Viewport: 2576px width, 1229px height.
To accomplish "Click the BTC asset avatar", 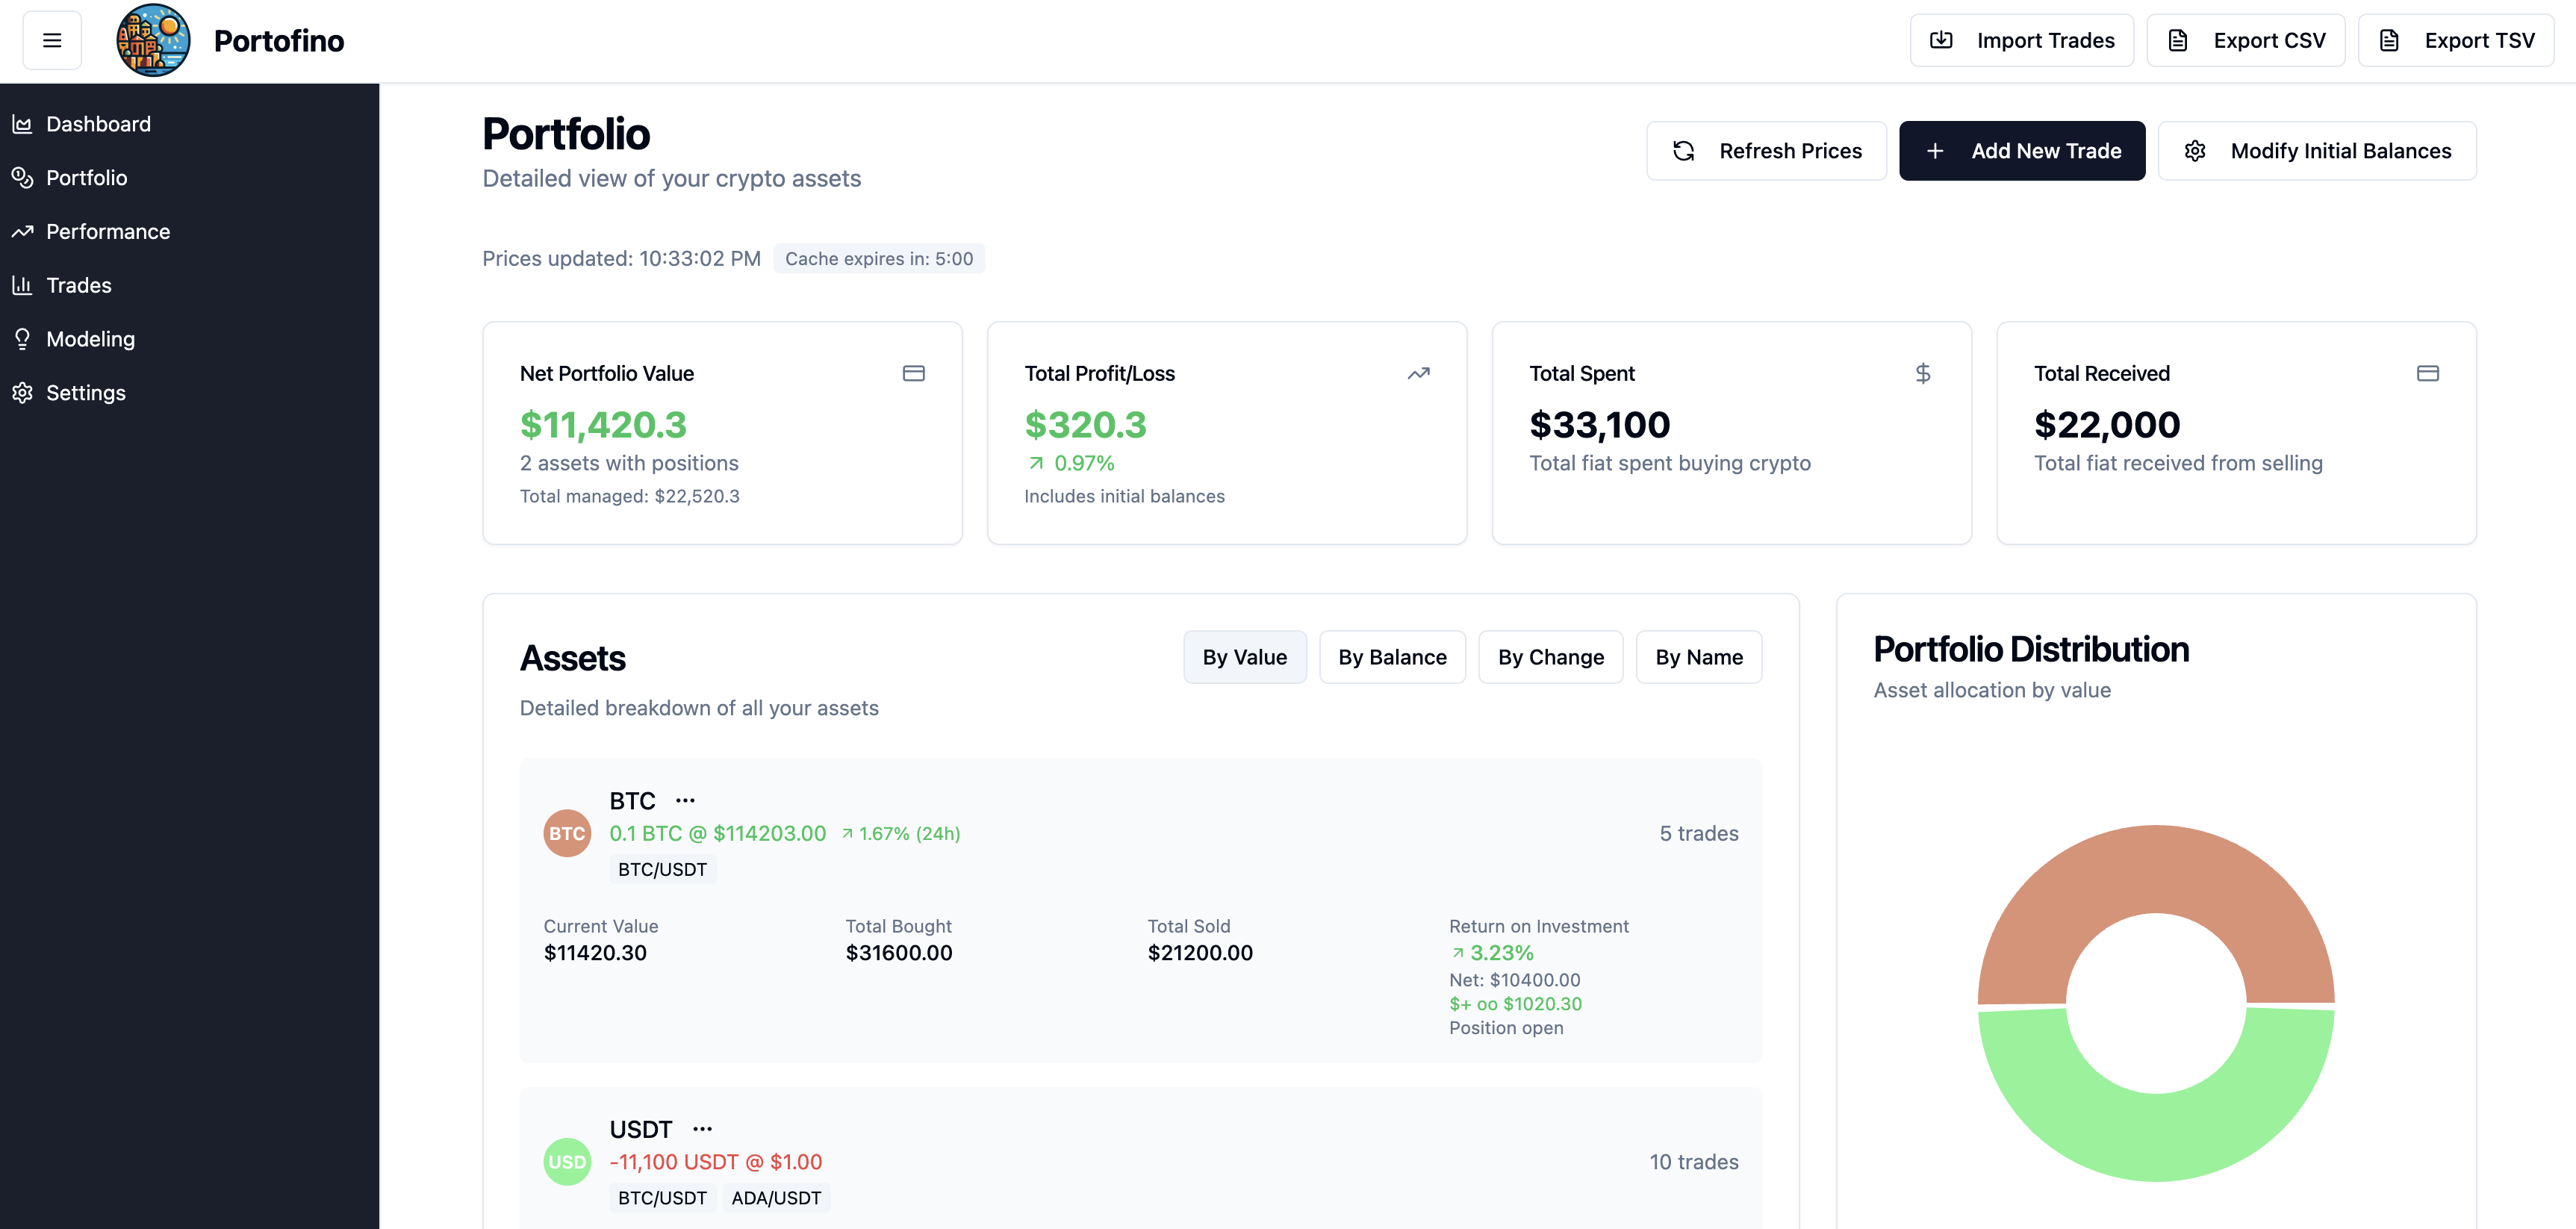I will pyautogui.click(x=567, y=833).
